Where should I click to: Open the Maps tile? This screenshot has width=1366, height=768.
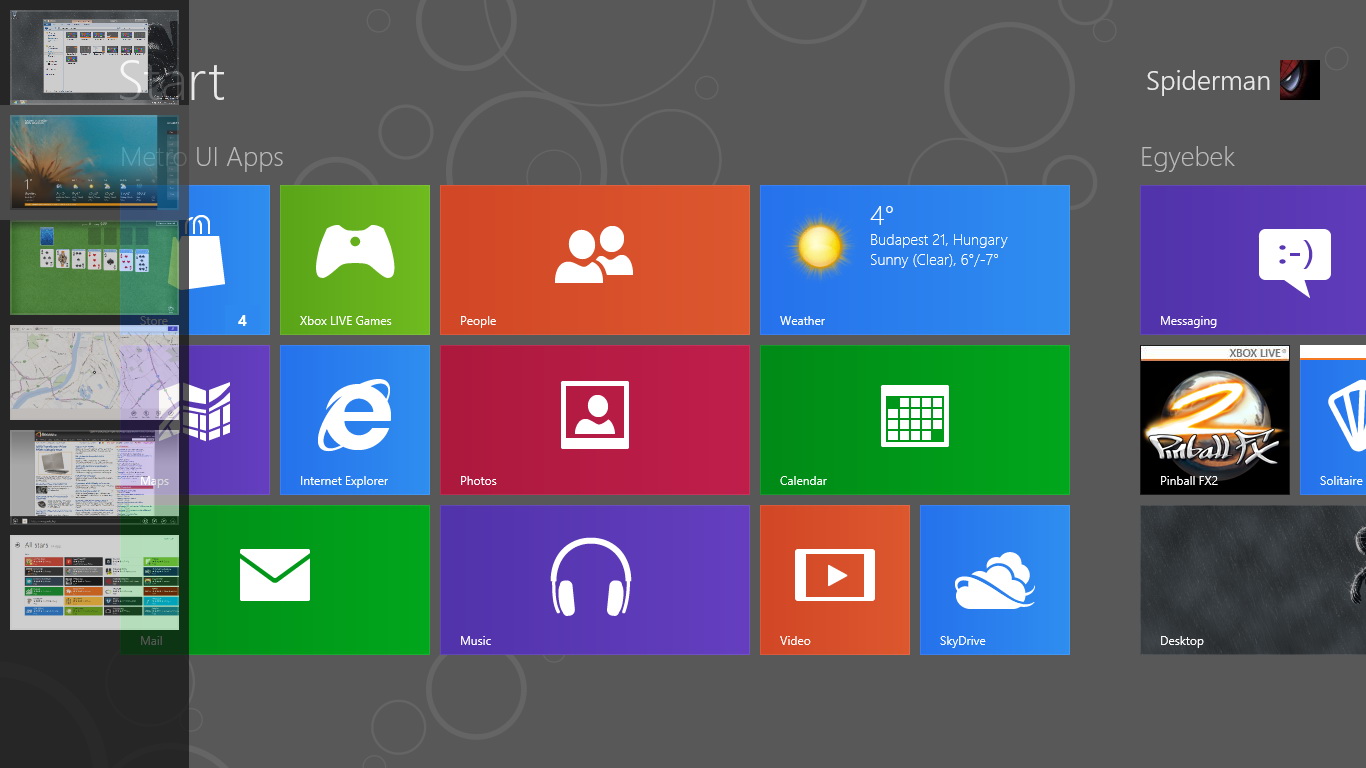coord(229,420)
